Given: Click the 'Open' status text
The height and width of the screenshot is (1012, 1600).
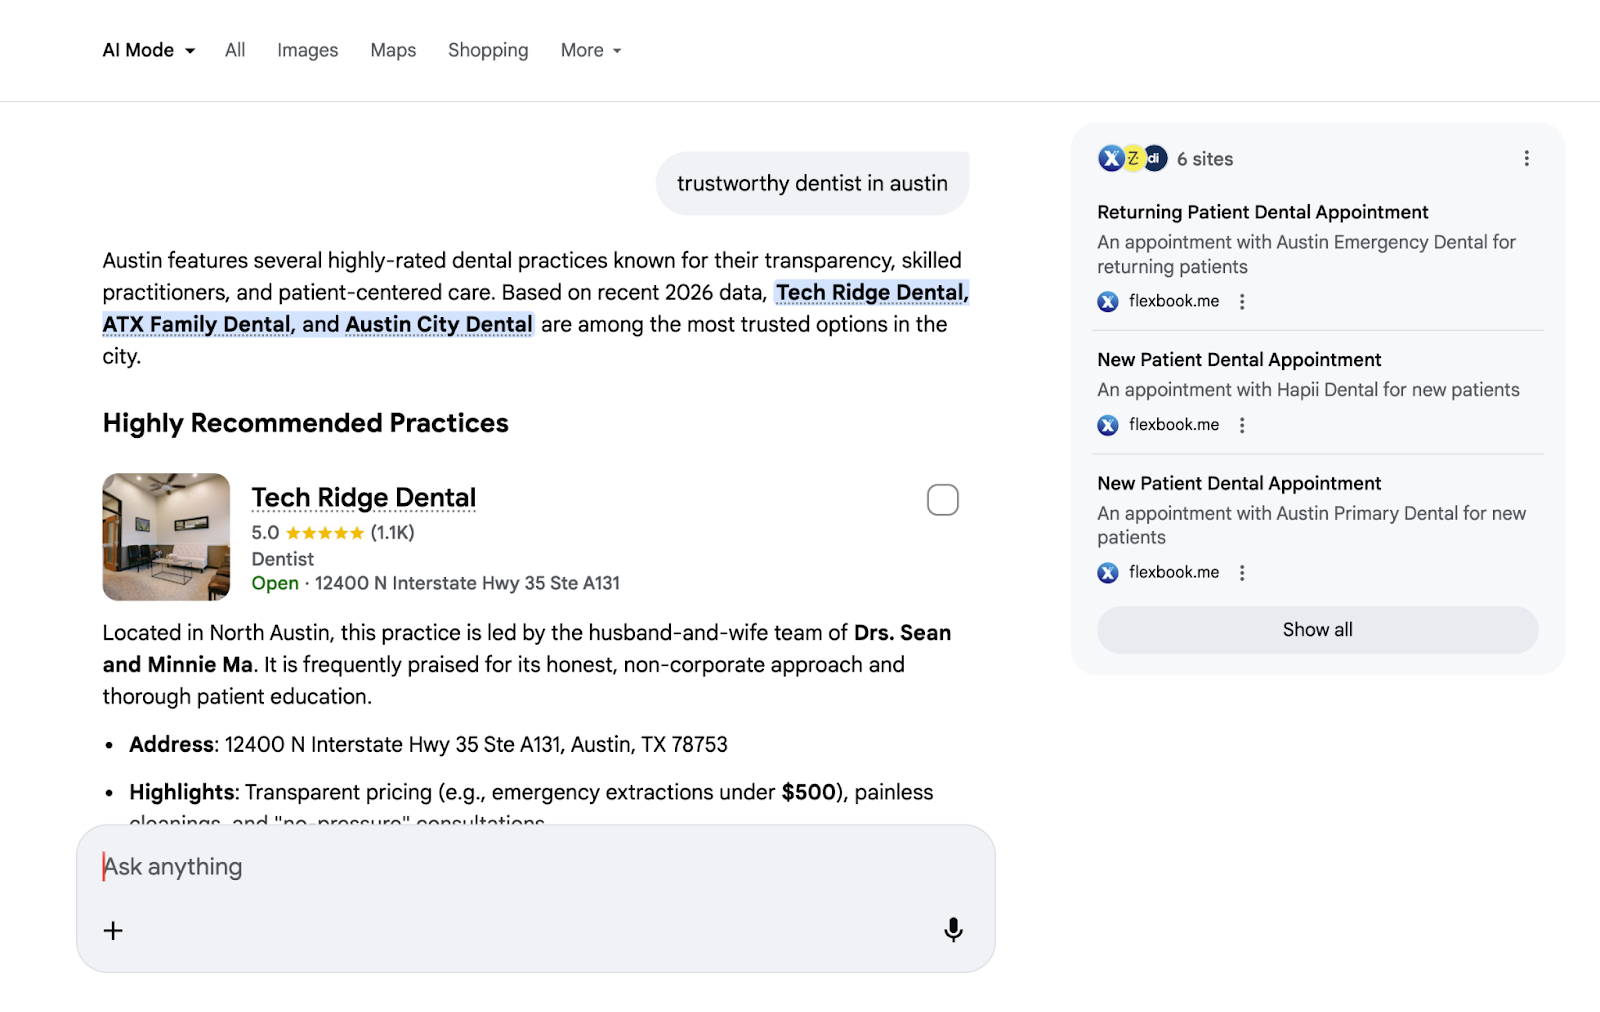Looking at the screenshot, I should pos(275,583).
